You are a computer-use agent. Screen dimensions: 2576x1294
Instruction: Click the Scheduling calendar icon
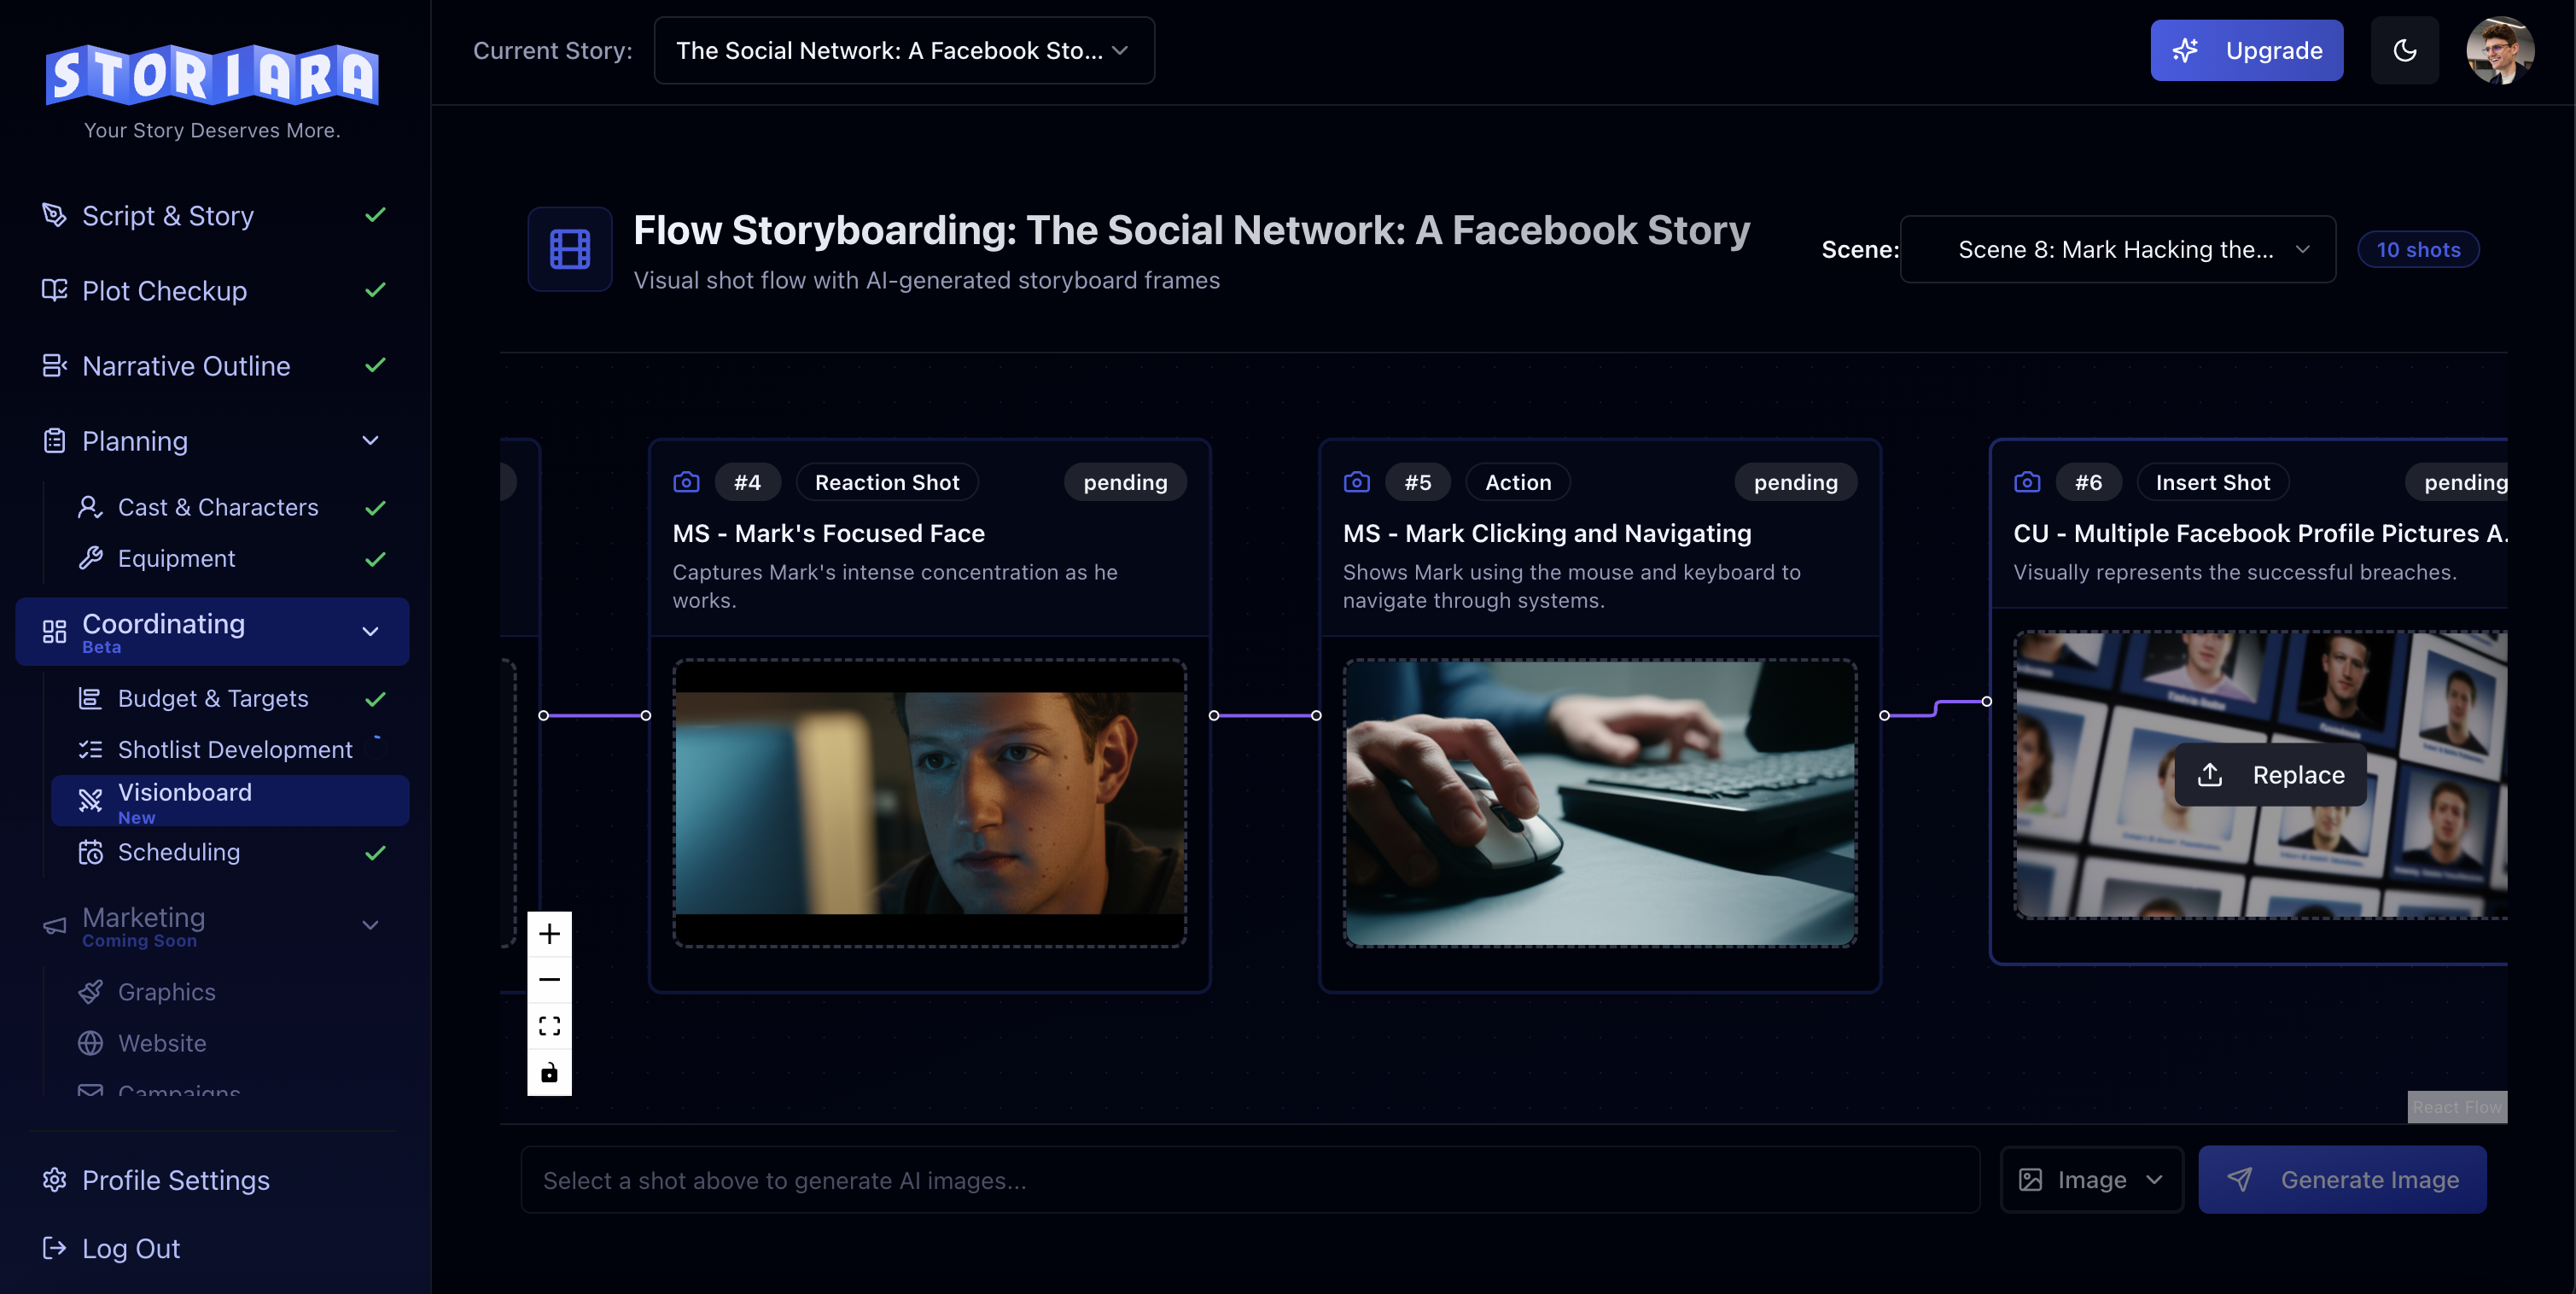[90, 852]
